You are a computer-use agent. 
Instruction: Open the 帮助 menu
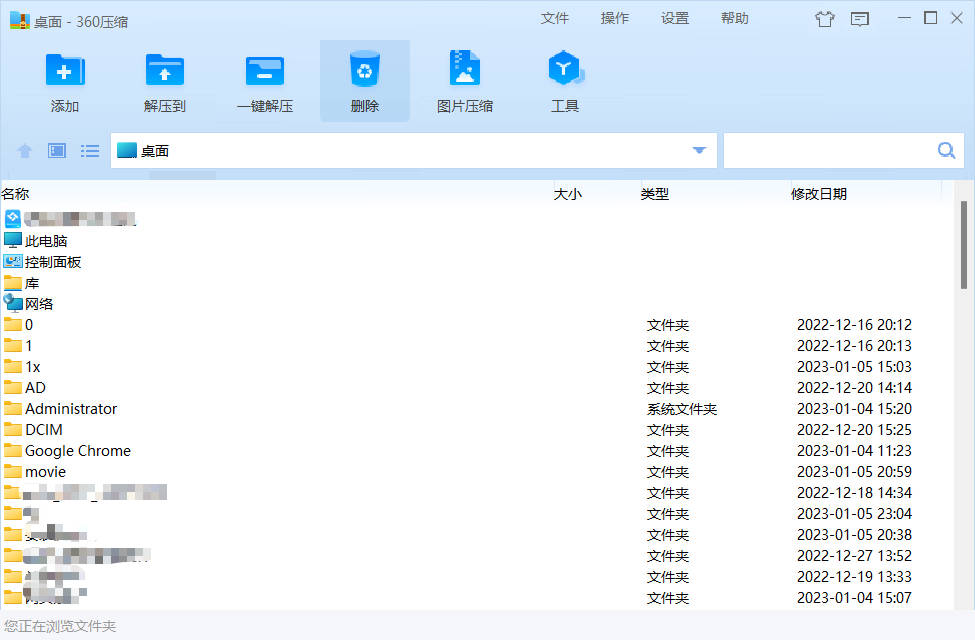pyautogui.click(x=734, y=19)
